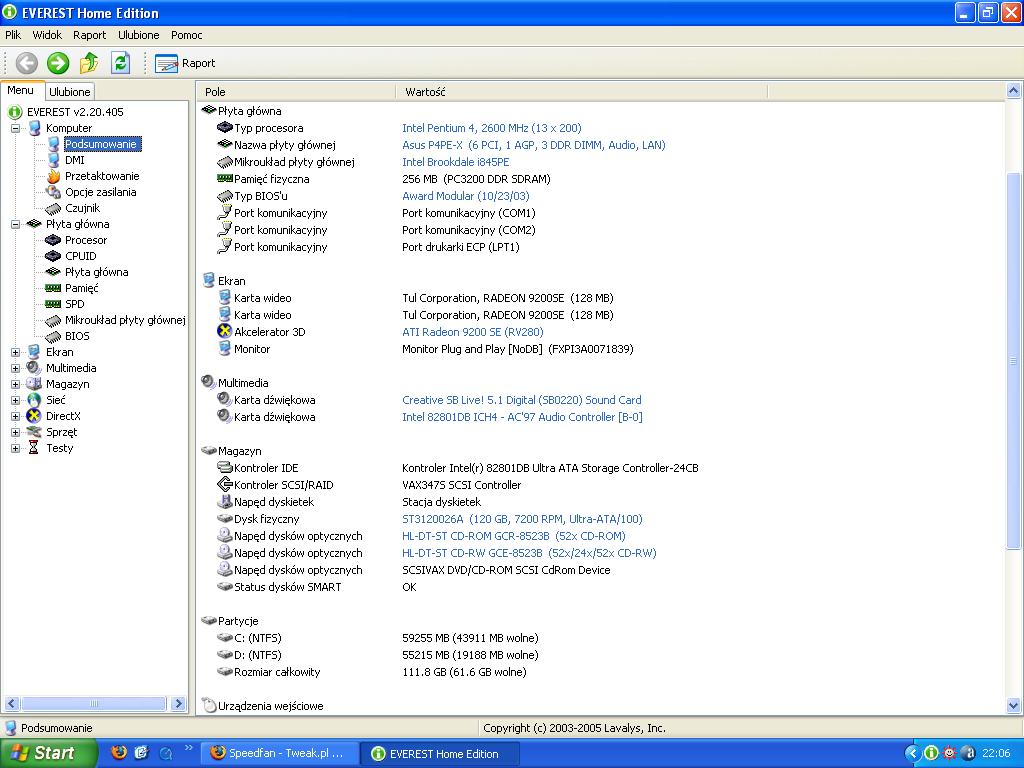Image resolution: width=1024 pixels, height=768 pixels.
Task: Expand the Multimedia tree node
Action: (x=16, y=368)
